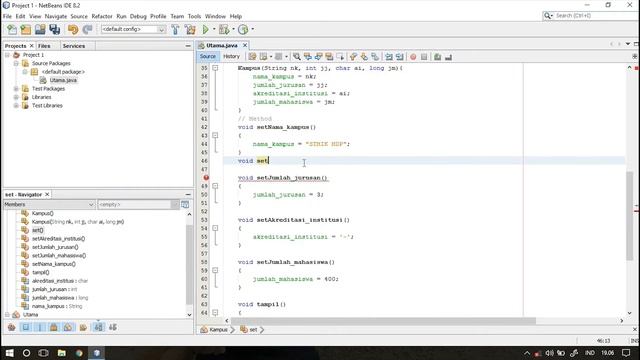This screenshot has width=640, height=360.
Task: Toggle Show Static Members filter in Navigator
Action: coord(40,327)
